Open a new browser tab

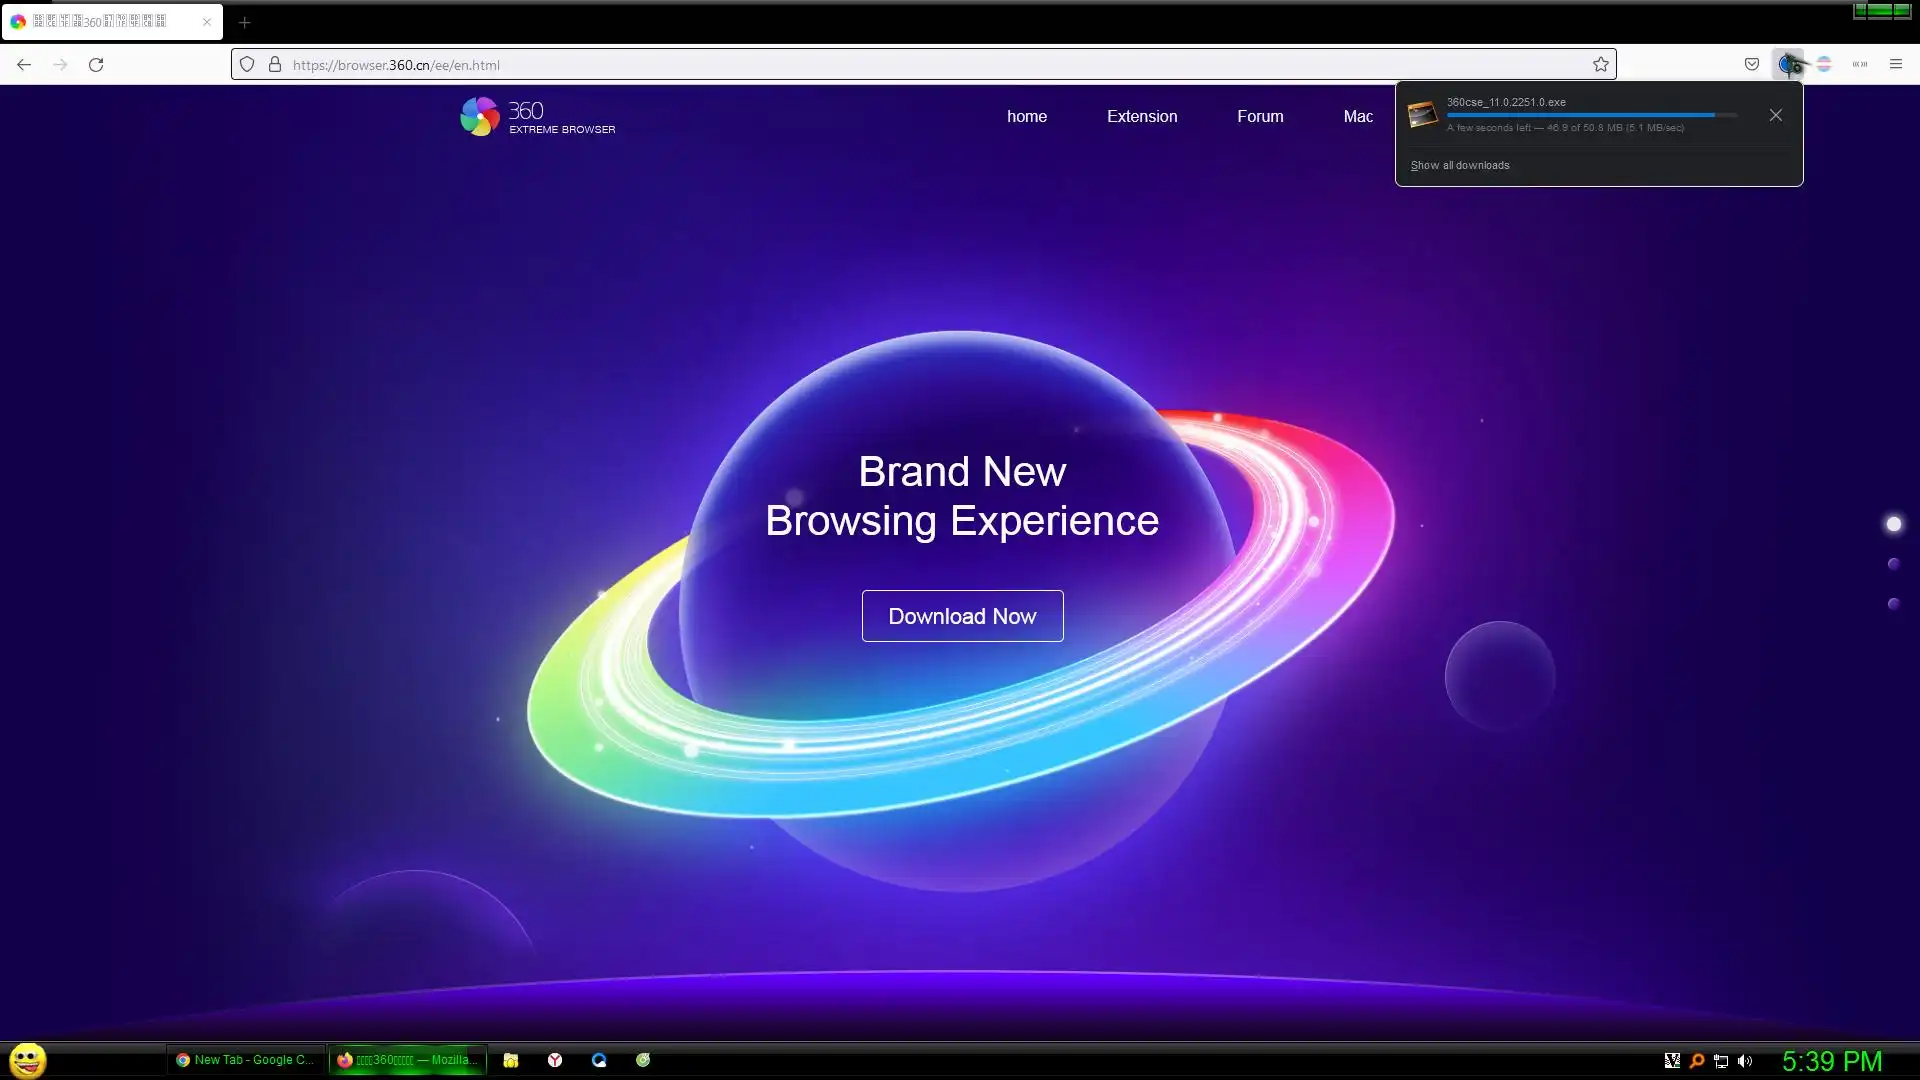click(x=244, y=22)
